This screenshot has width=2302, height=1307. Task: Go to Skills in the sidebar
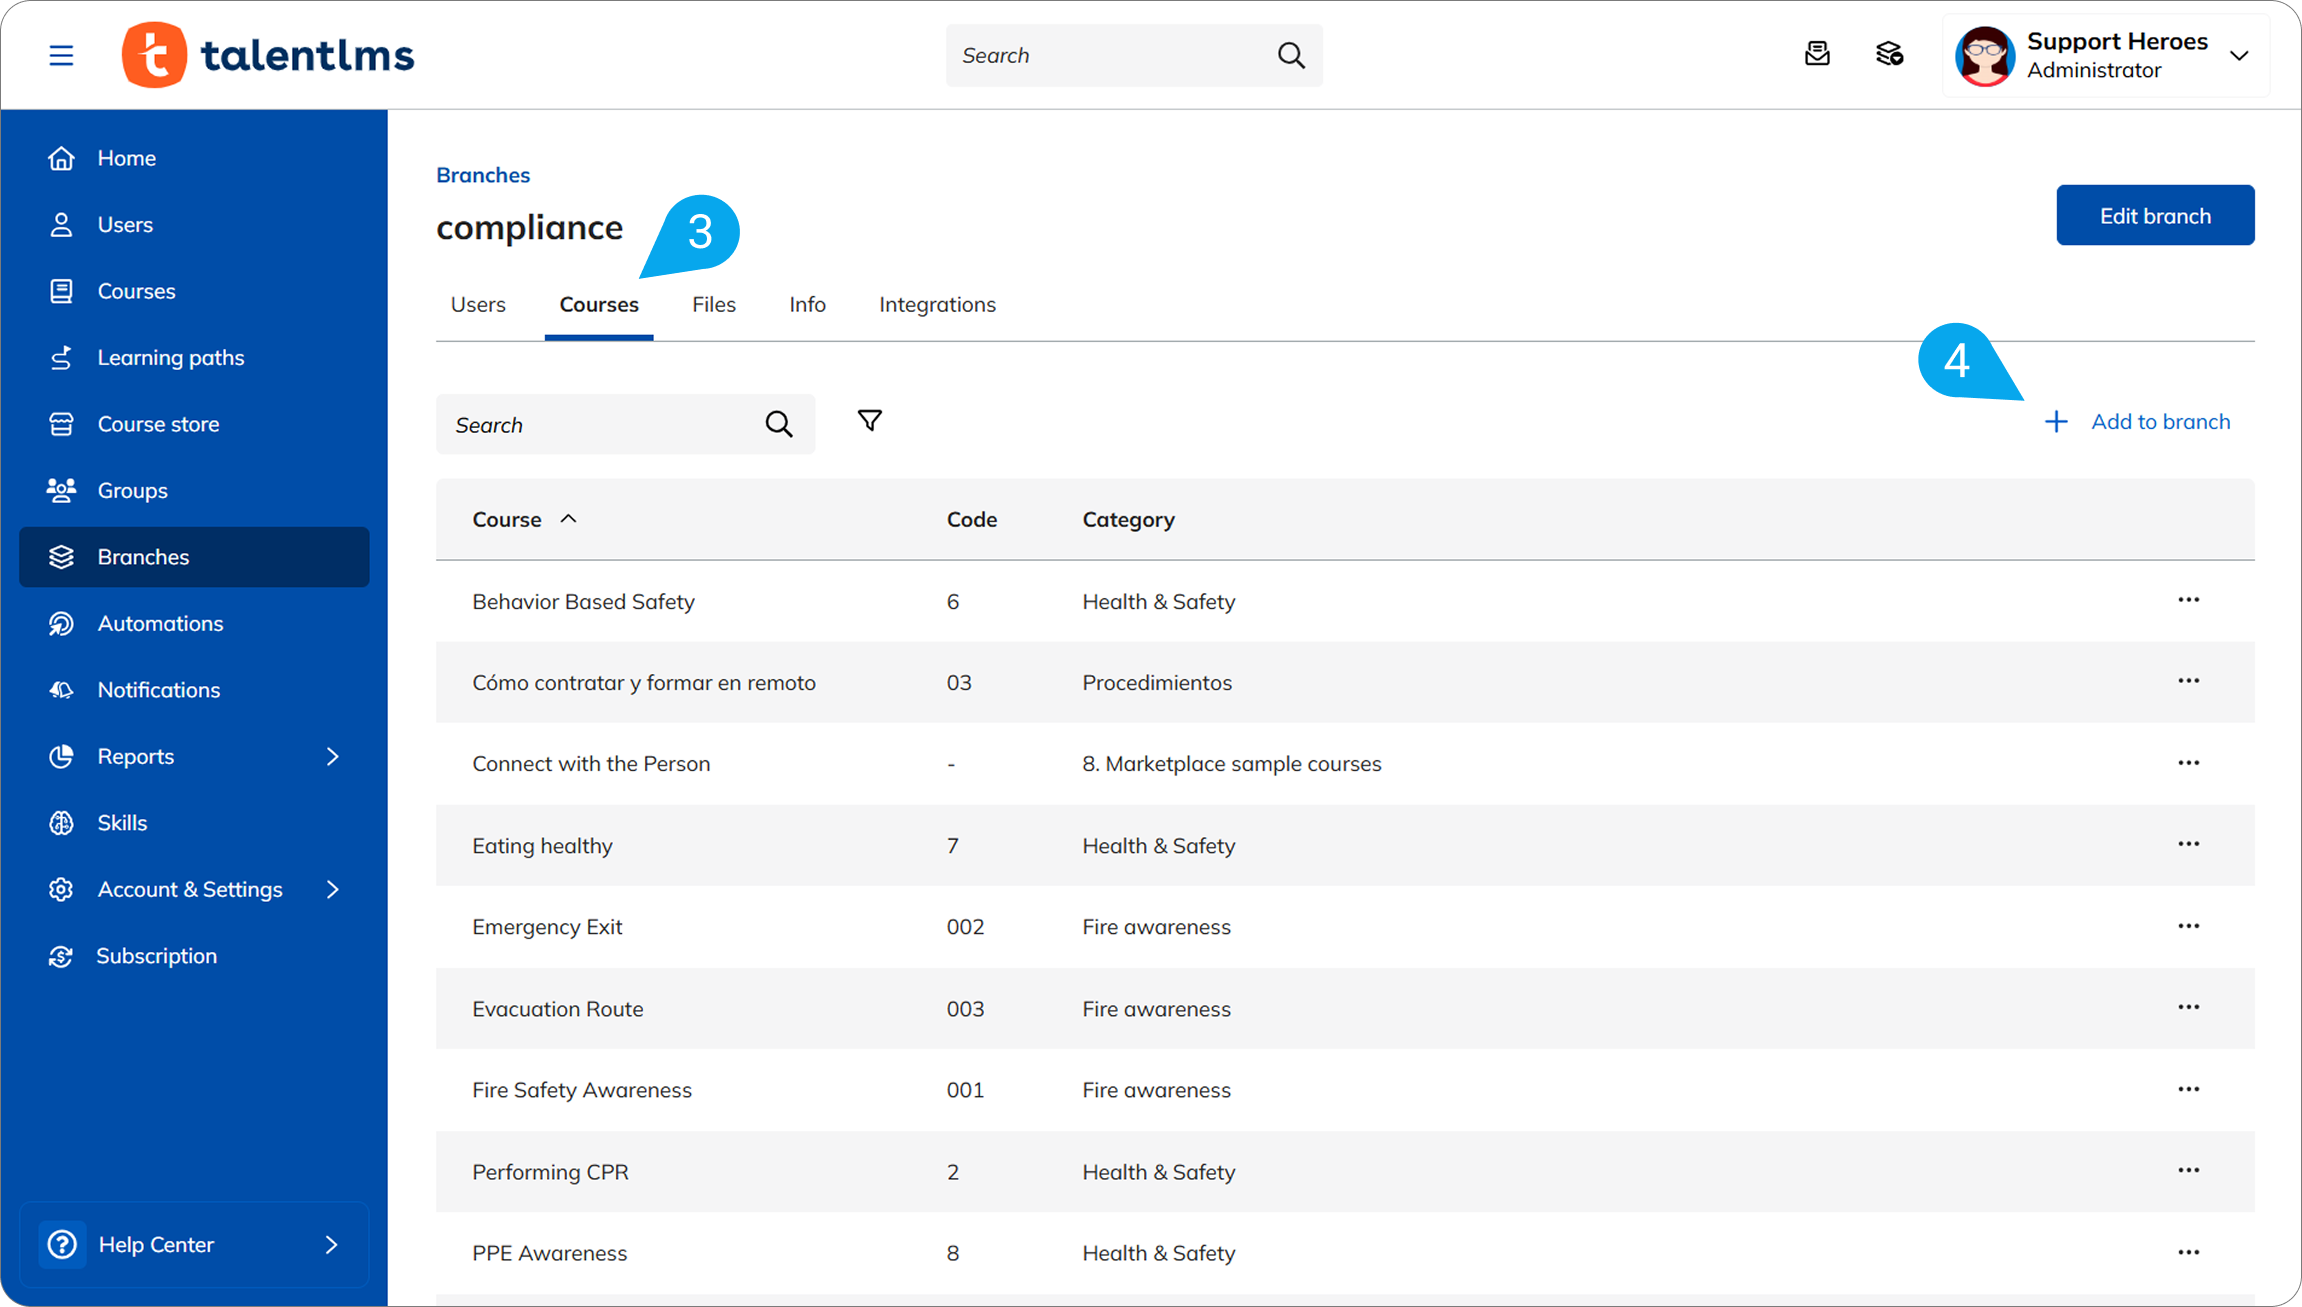(x=122, y=823)
